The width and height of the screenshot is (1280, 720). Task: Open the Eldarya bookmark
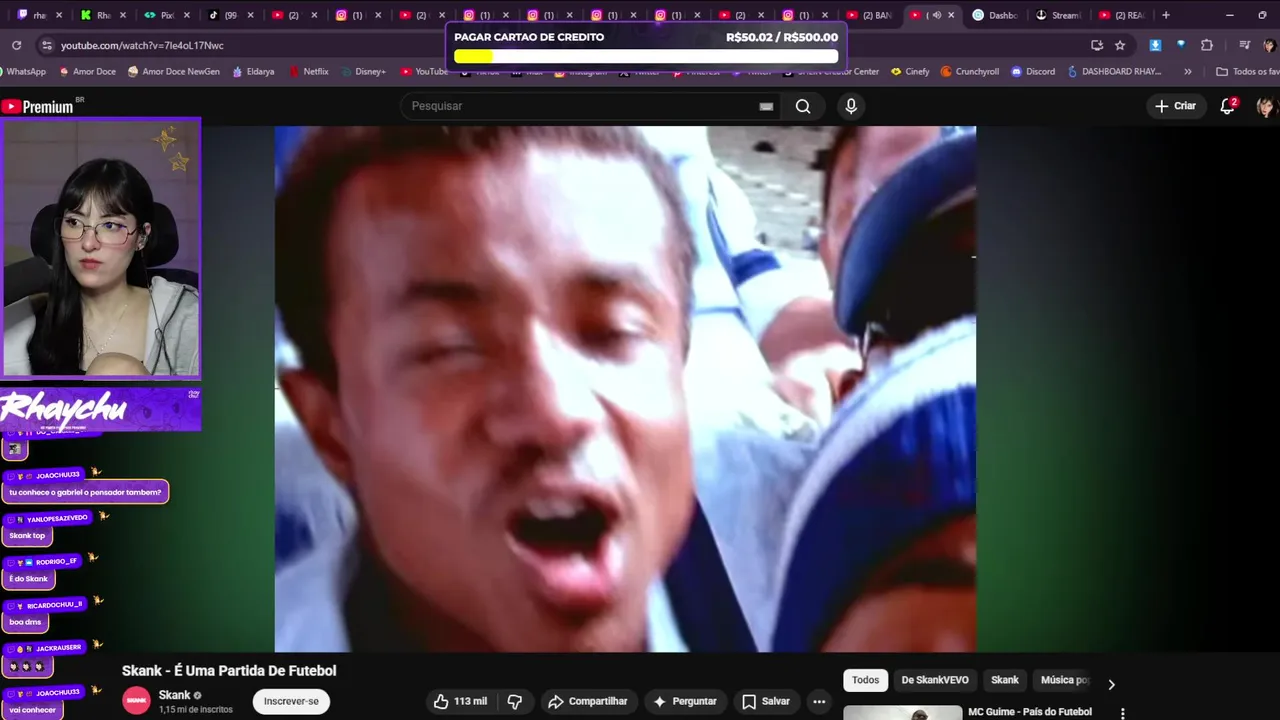pyautogui.click(x=253, y=72)
